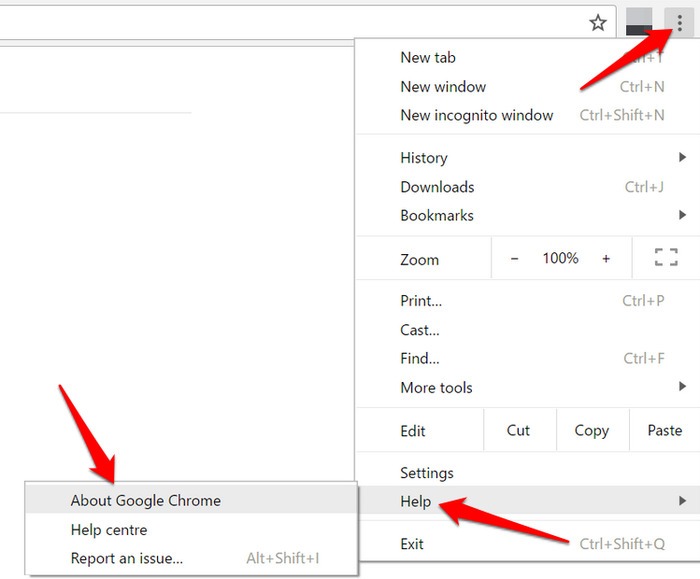Open Settings from the menu
Viewport: 700px width, 579px height.
point(528,473)
